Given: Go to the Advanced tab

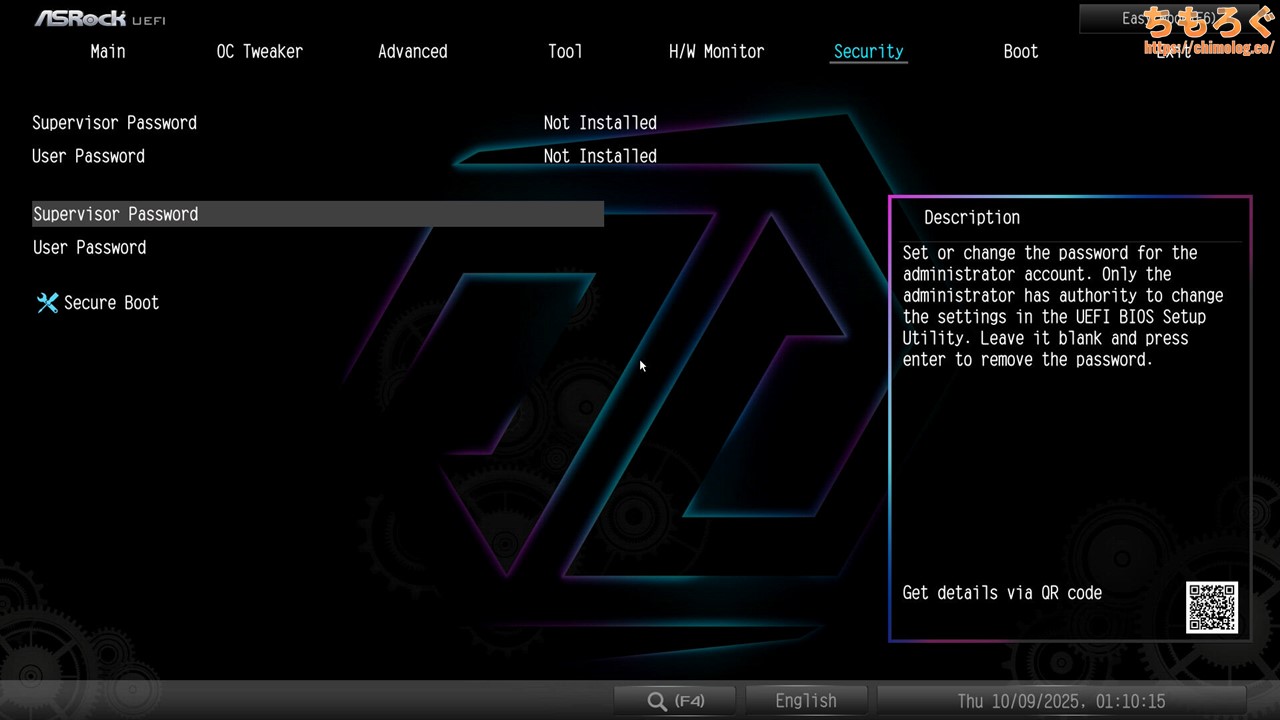Looking at the screenshot, I should (x=412, y=52).
